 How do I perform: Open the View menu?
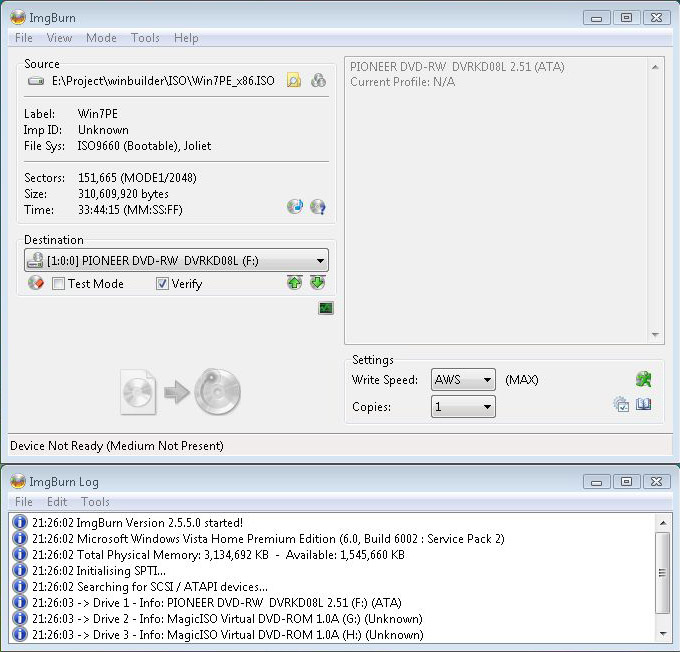tap(59, 38)
